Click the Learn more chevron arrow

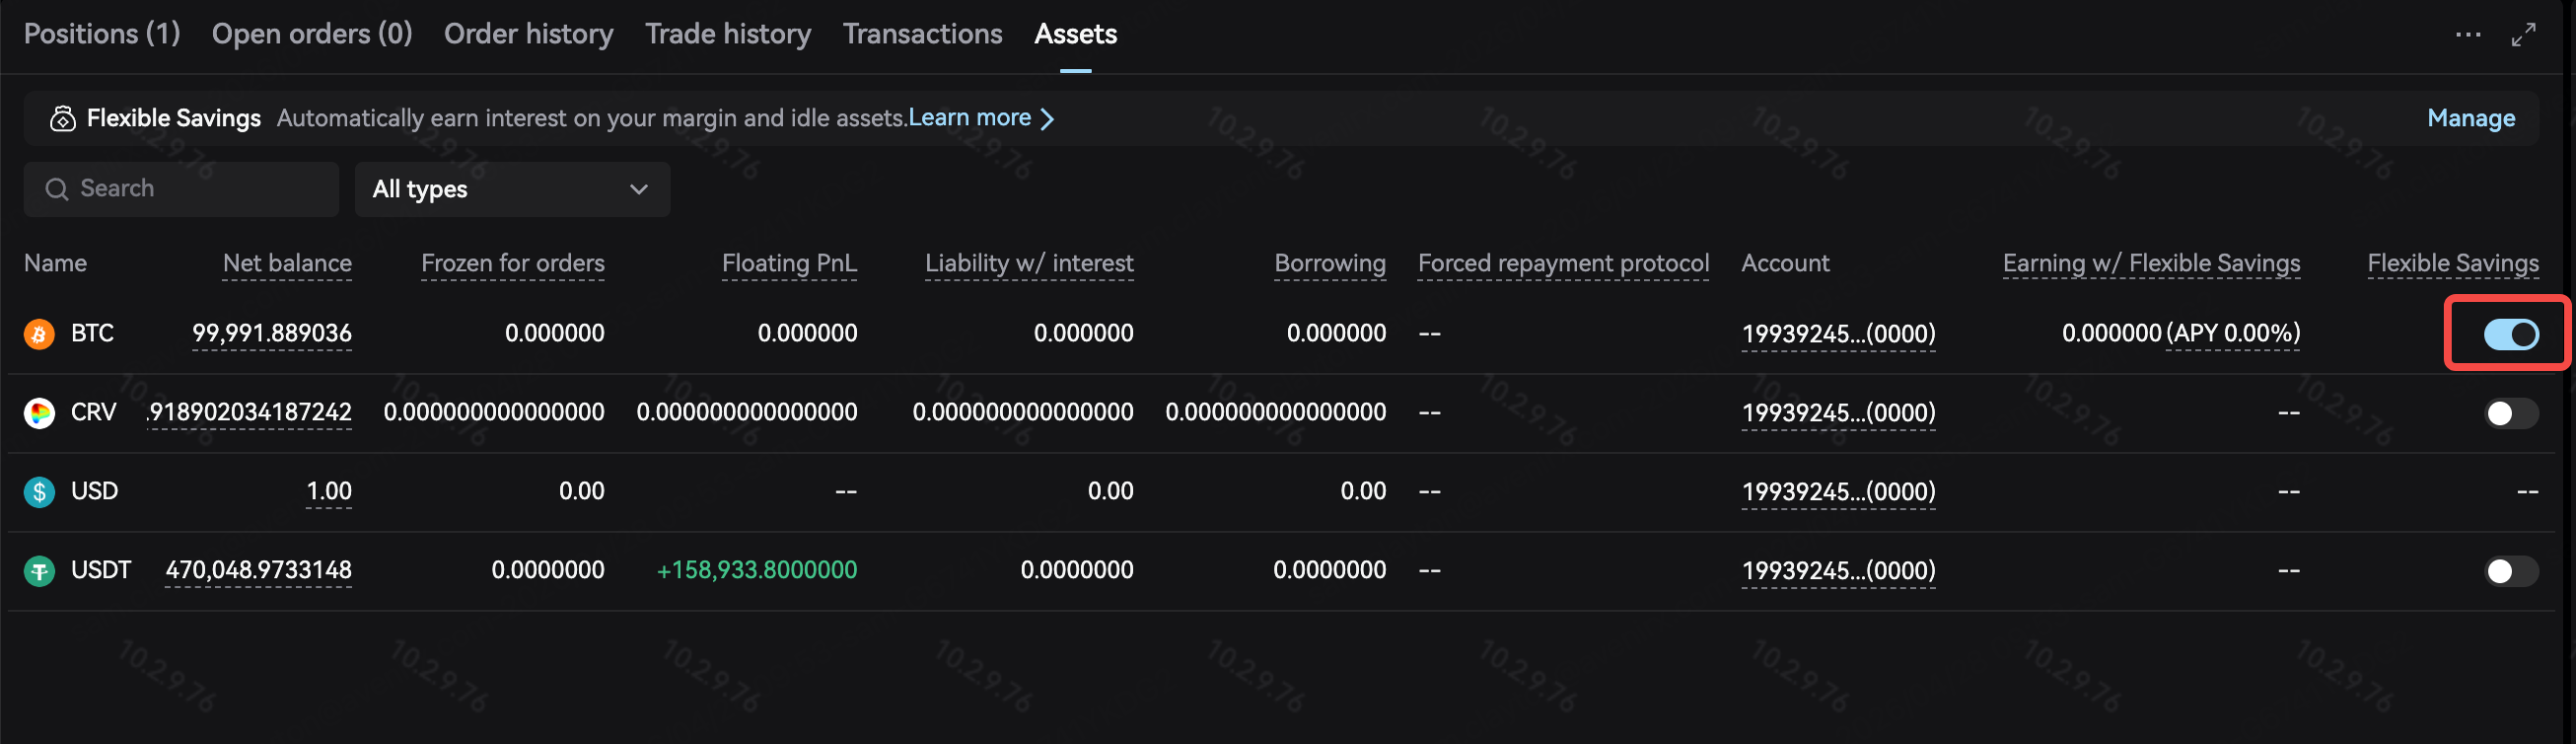pyautogui.click(x=1047, y=119)
